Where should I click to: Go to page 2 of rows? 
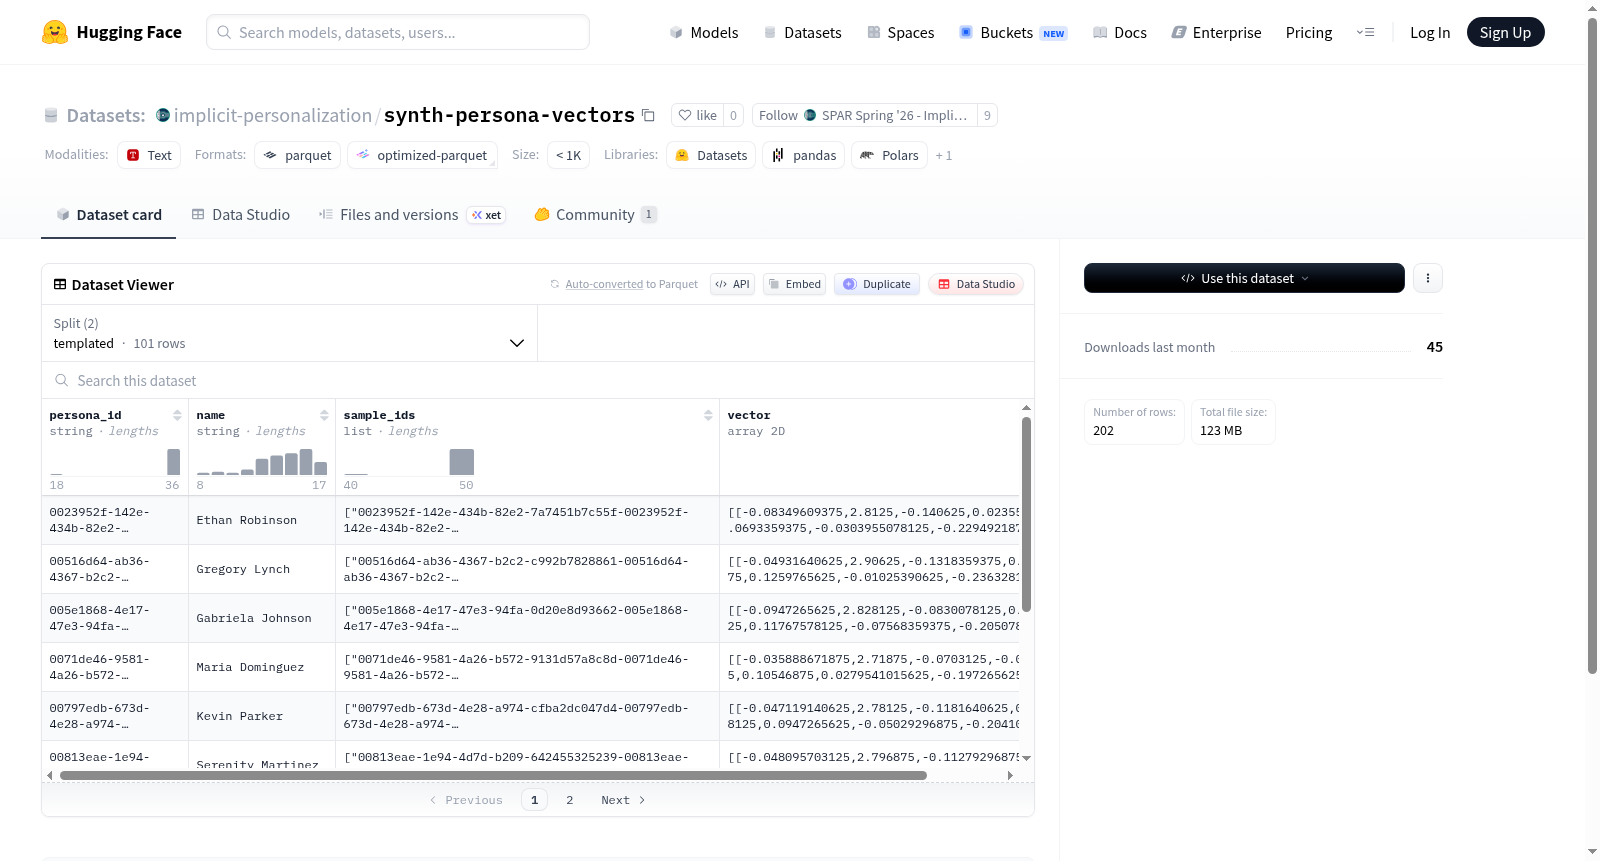click(x=570, y=800)
